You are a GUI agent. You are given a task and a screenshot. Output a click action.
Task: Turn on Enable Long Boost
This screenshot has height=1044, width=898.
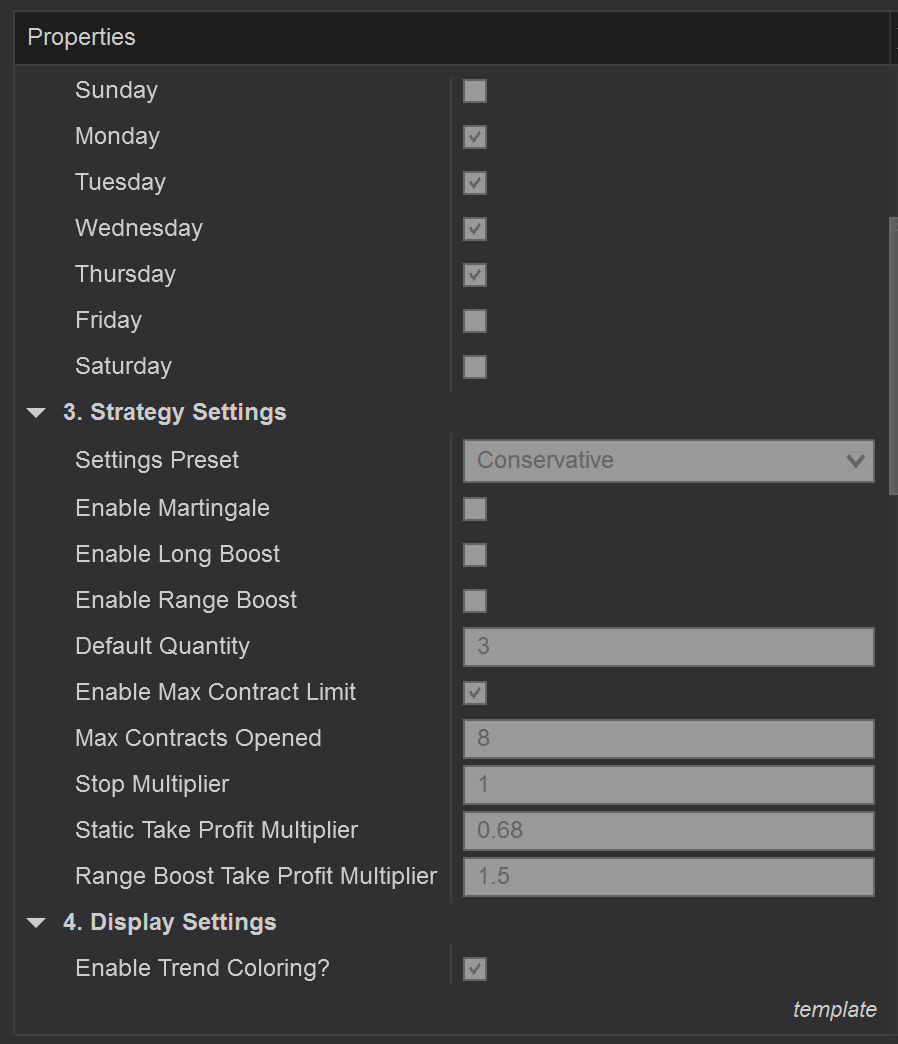(x=475, y=555)
